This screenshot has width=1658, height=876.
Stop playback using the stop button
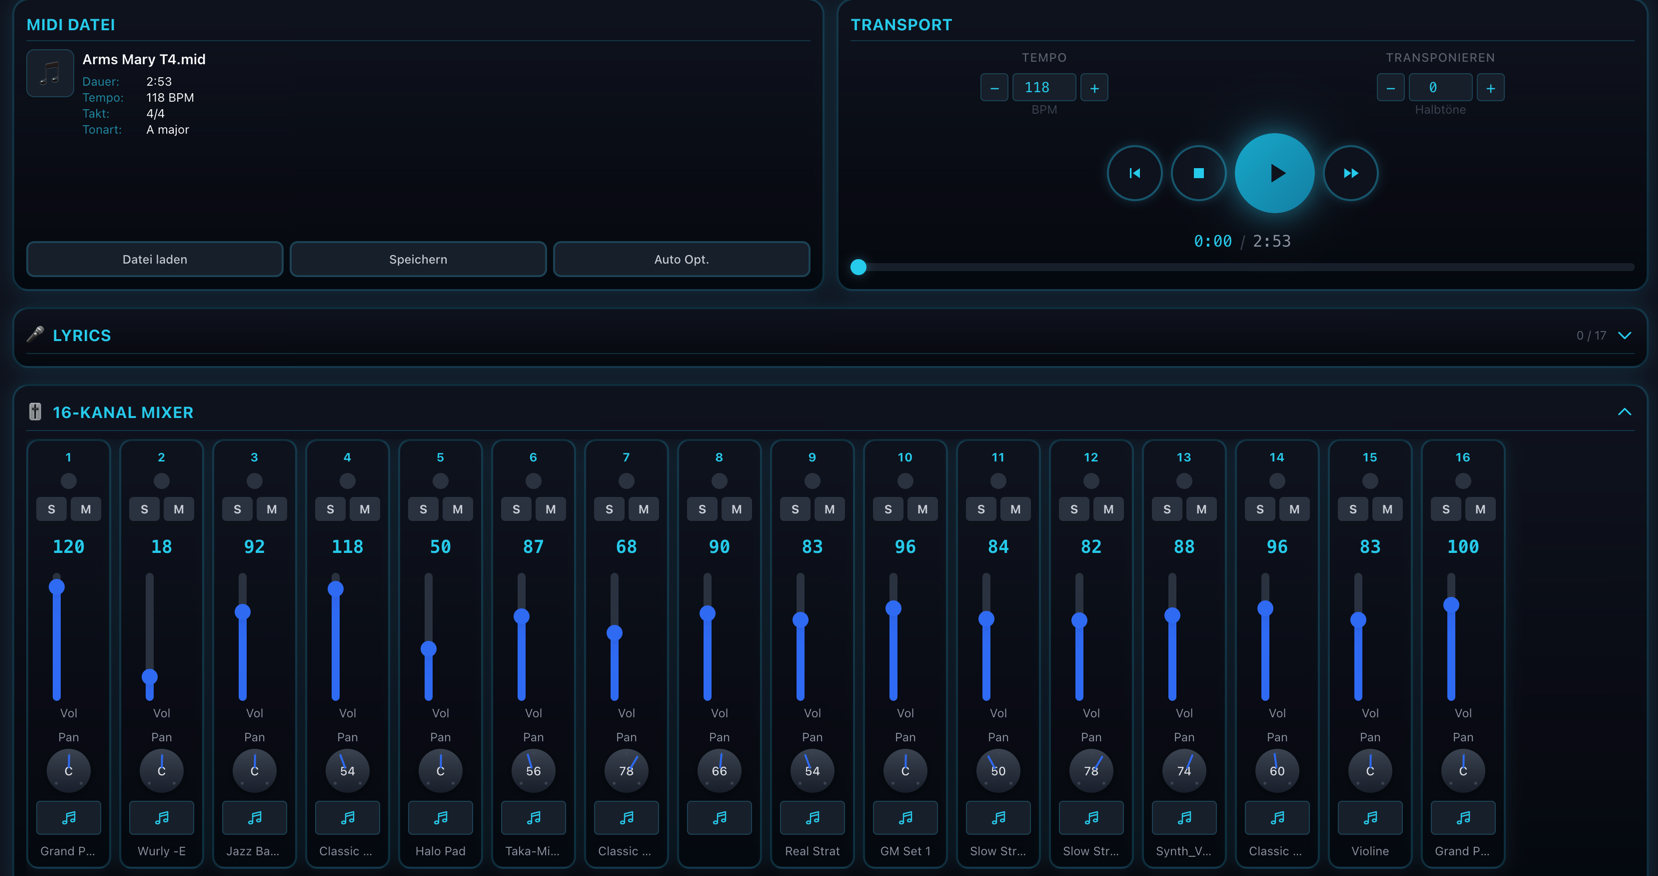[1198, 173]
